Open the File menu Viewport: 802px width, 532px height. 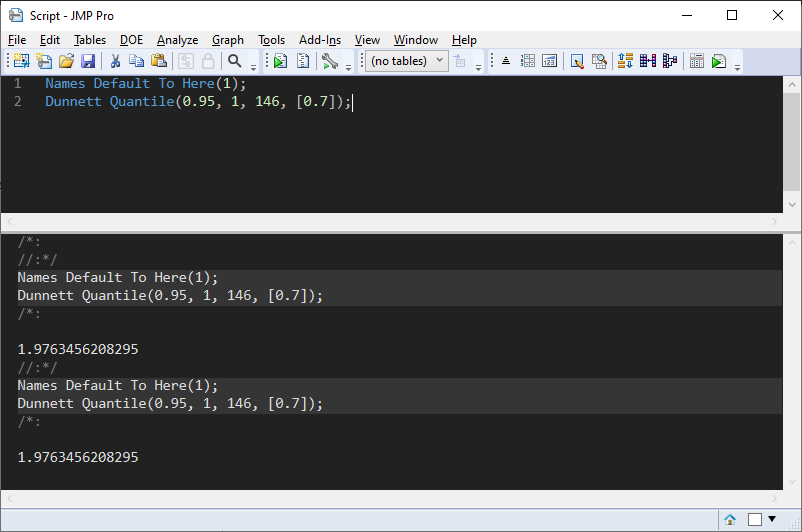[x=17, y=40]
